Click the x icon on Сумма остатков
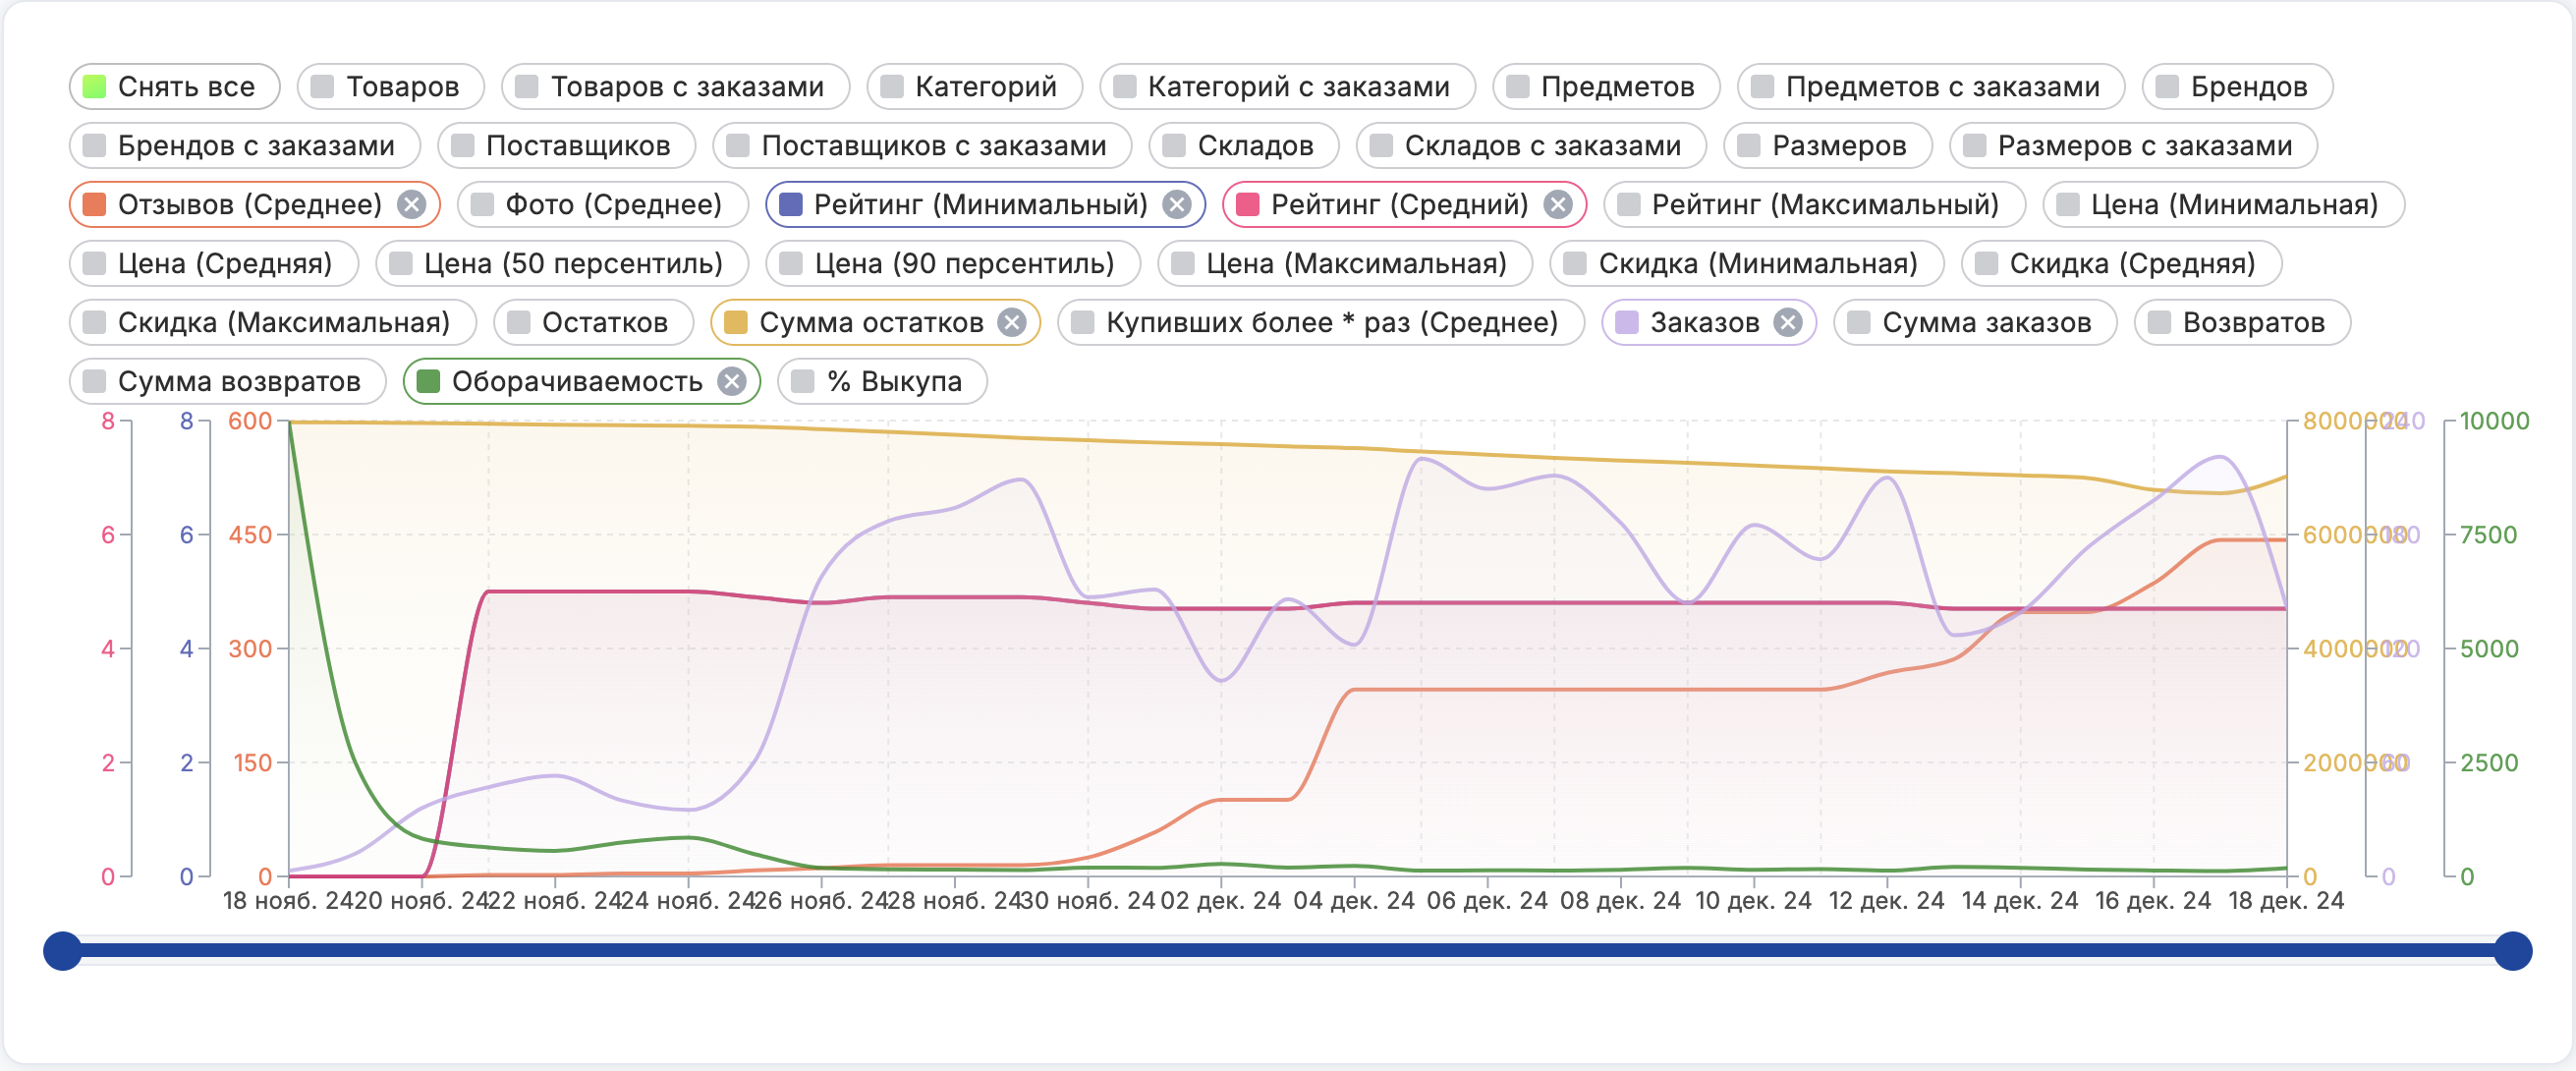Viewport: 2576px width, 1071px height. pos(1012,323)
